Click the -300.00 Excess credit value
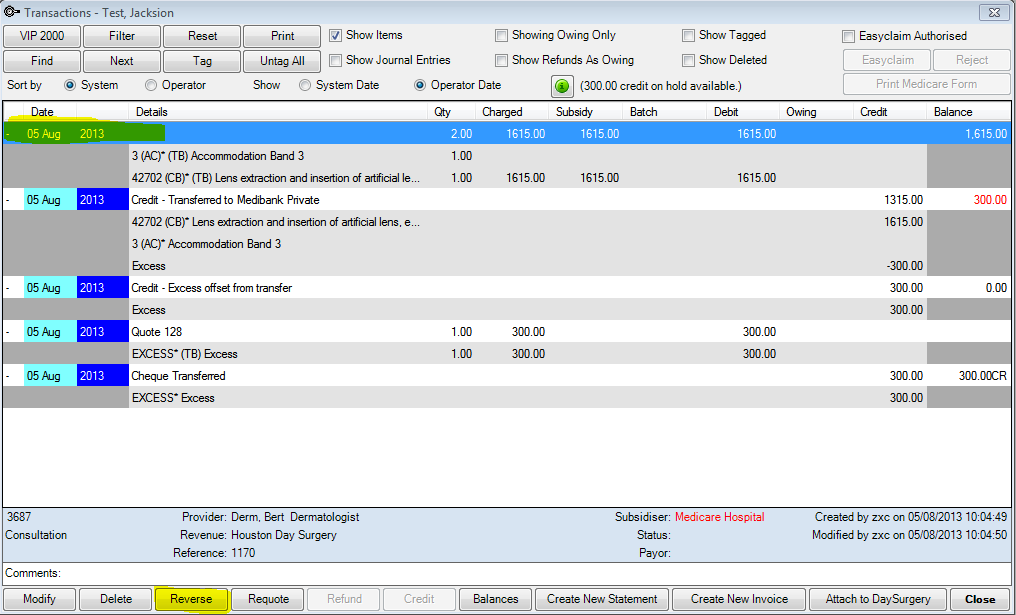The width and height of the screenshot is (1016, 615). pyautogui.click(x=905, y=266)
